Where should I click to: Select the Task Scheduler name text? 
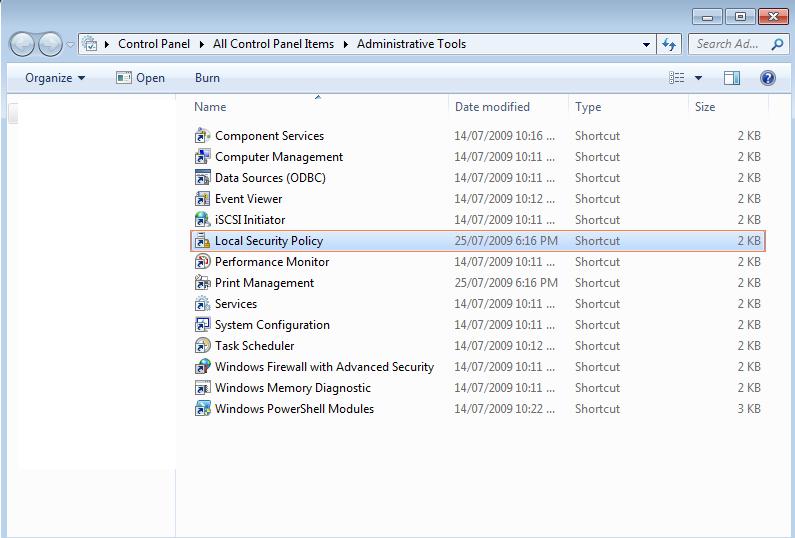tap(255, 346)
